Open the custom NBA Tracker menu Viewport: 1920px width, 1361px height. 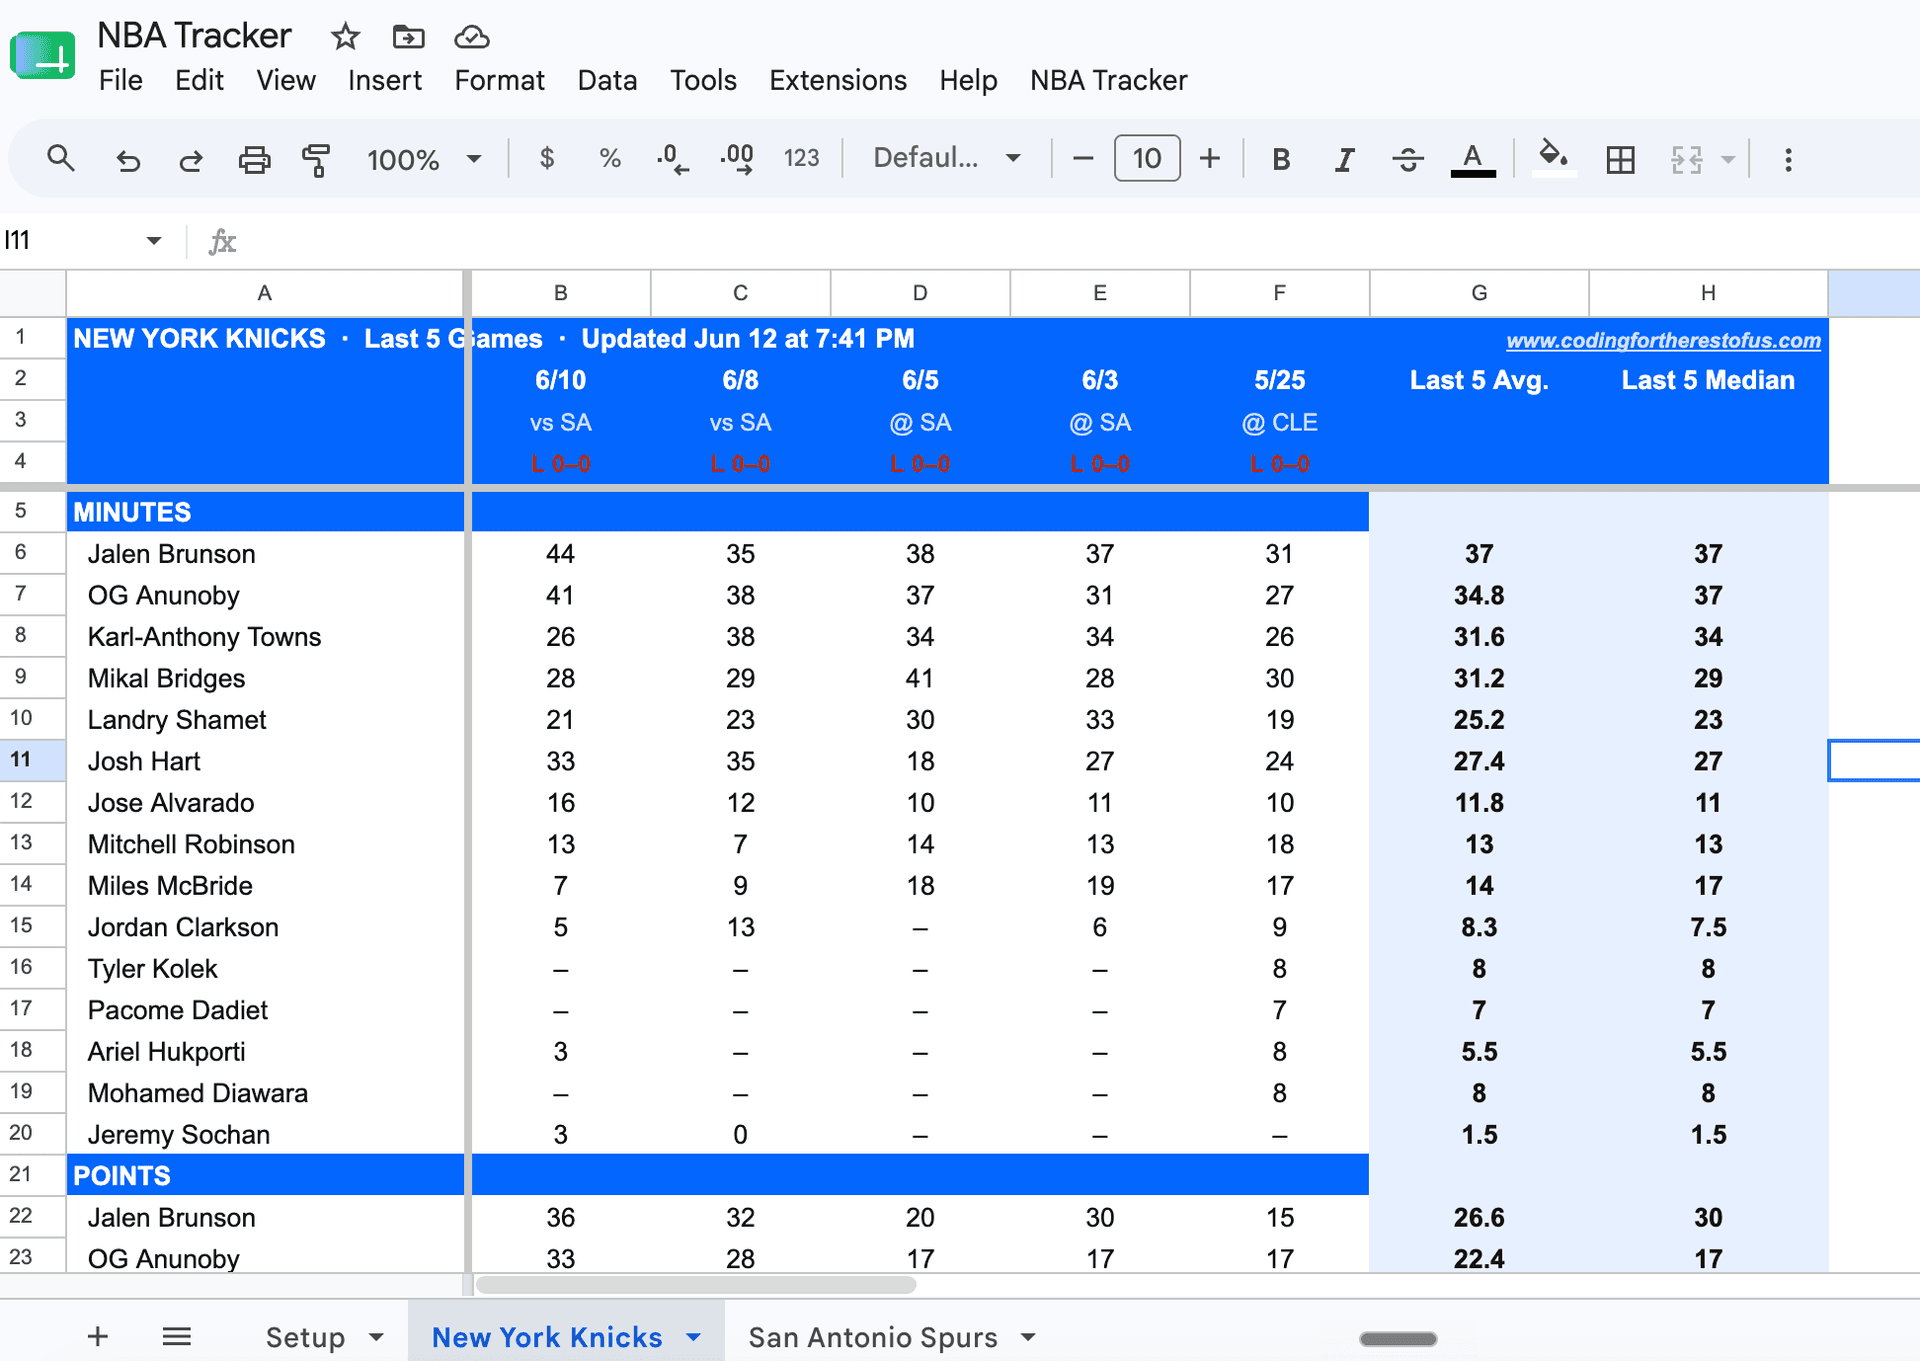(x=1109, y=80)
